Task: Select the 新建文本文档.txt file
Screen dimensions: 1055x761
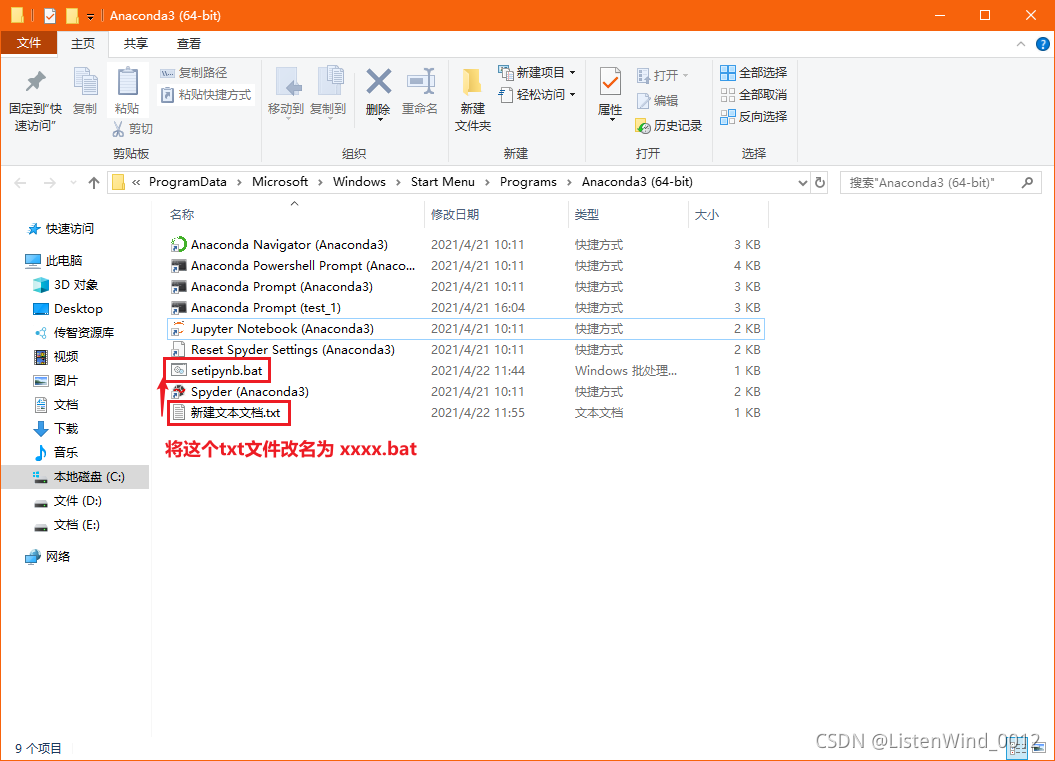Action: [x=466, y=412]
